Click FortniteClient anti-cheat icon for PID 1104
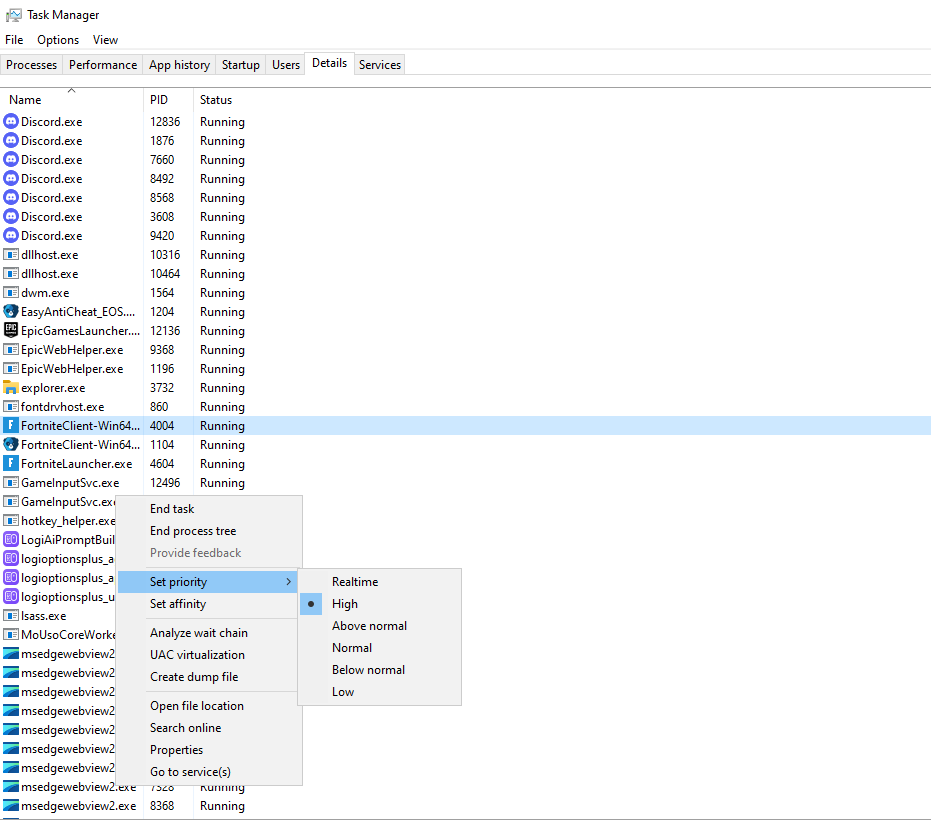Image resolution: width=931 pixels, height=825 pixels. [x=11, y=445]
